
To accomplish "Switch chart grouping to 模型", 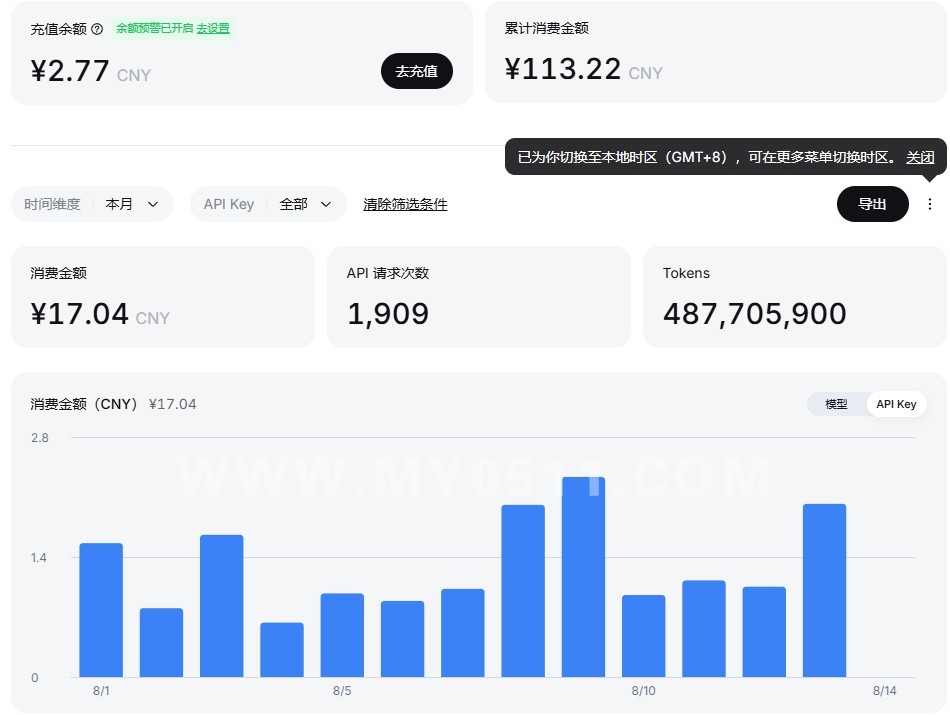I will (x=836, y=404).
